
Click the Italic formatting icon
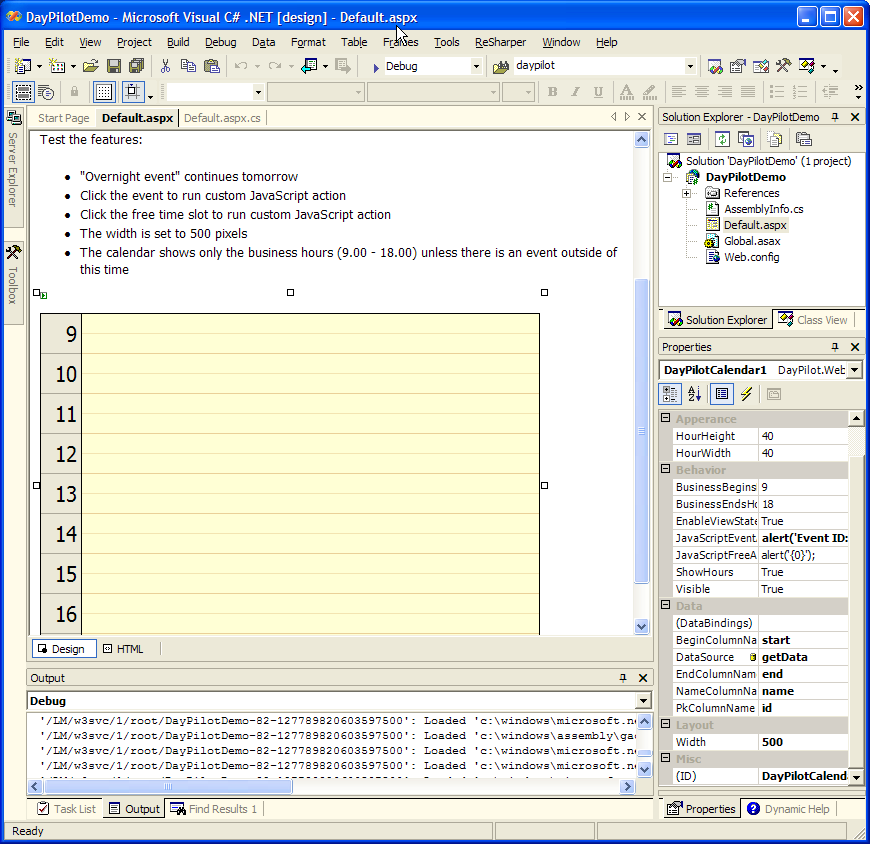575,92
